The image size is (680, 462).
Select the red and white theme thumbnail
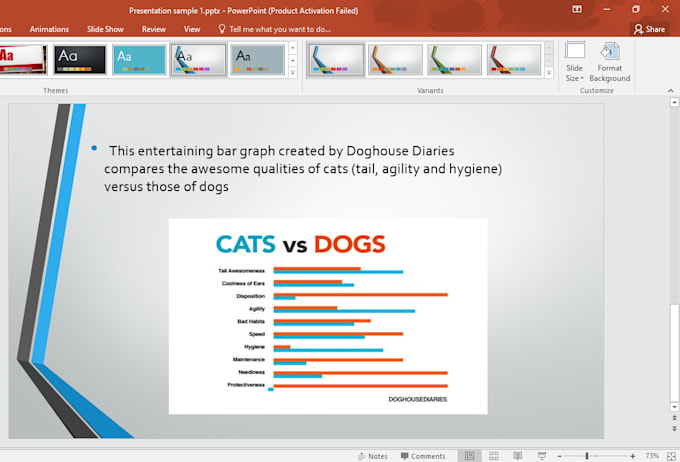coord(23,59)
